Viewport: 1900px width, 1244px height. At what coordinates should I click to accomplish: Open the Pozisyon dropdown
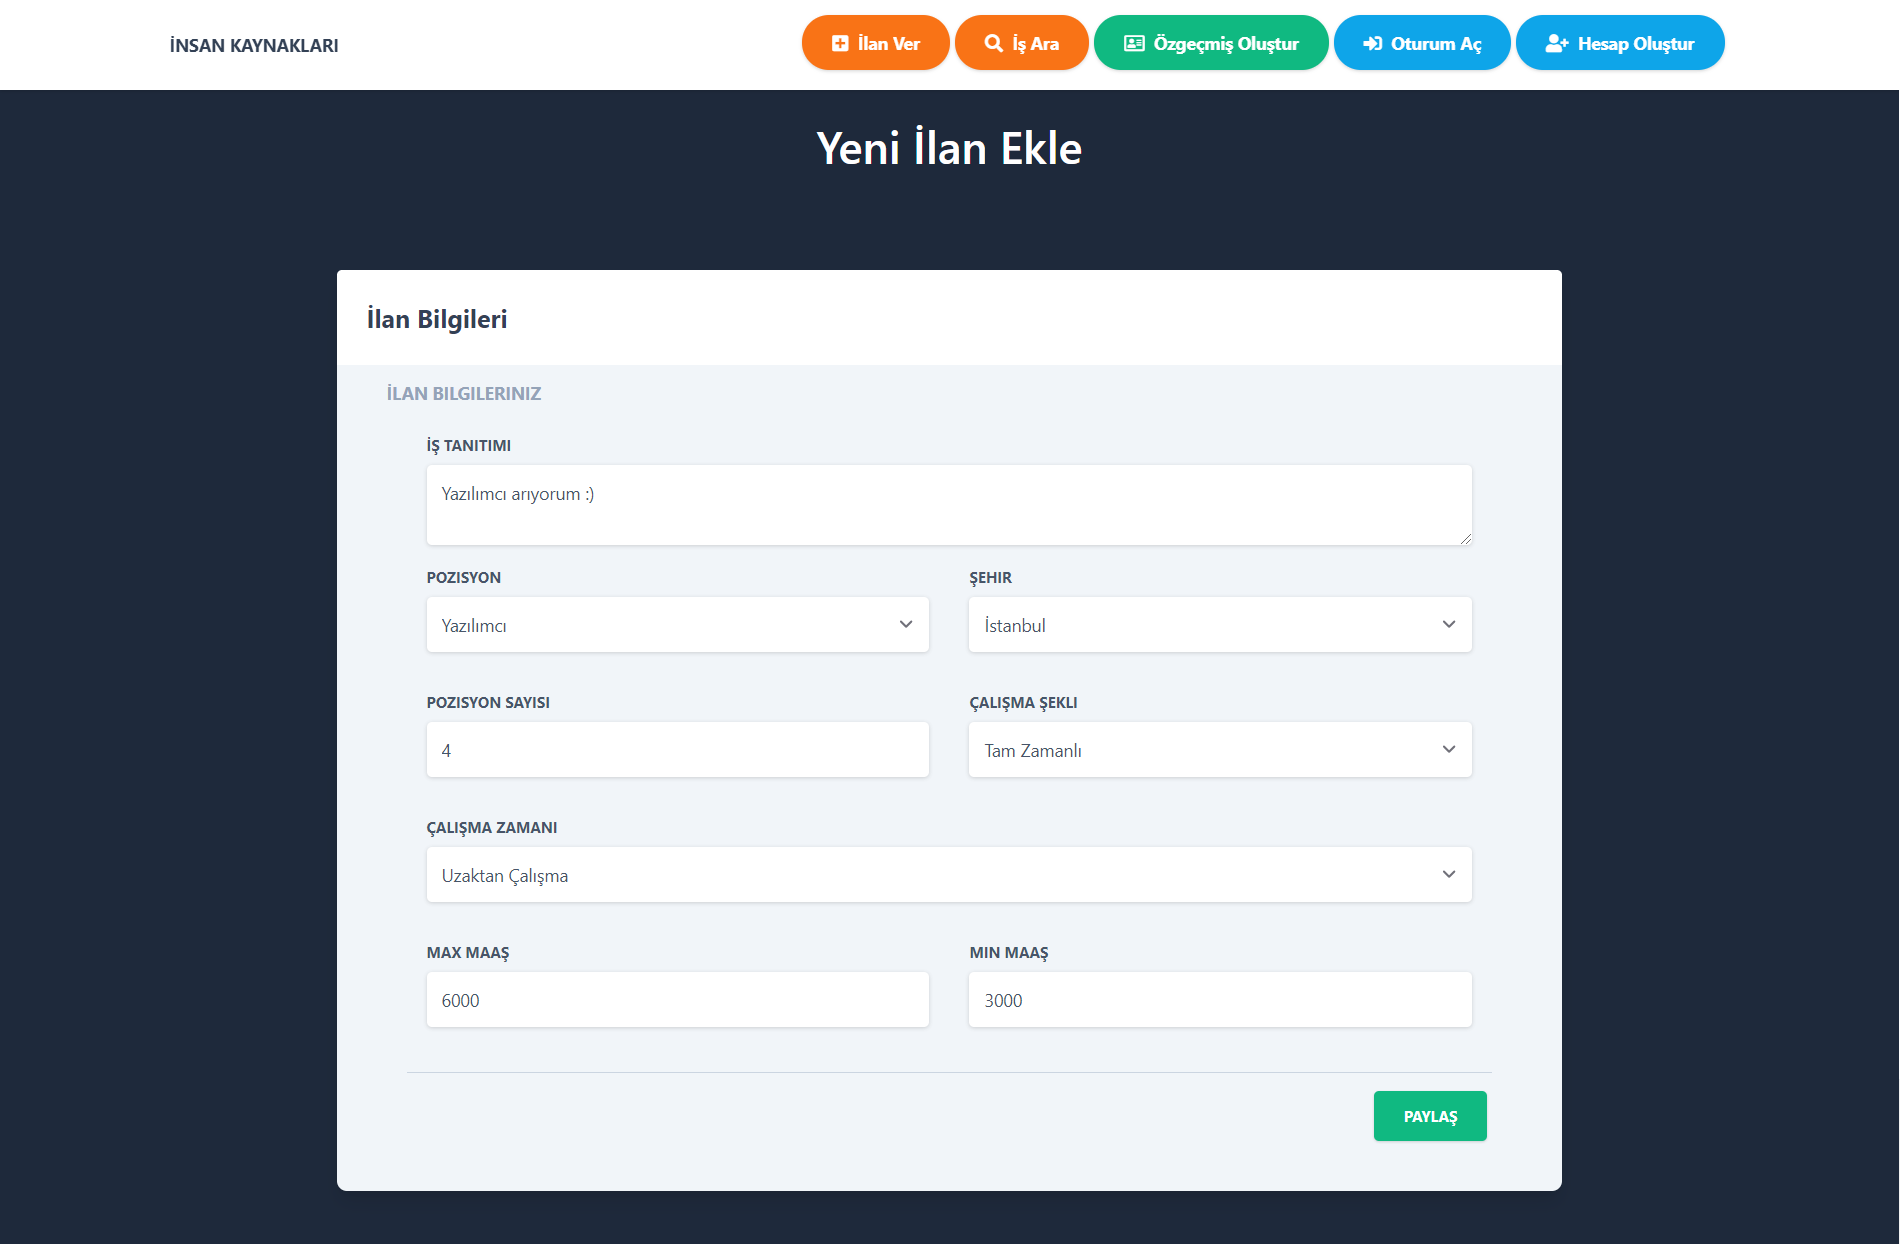point(677,624)
